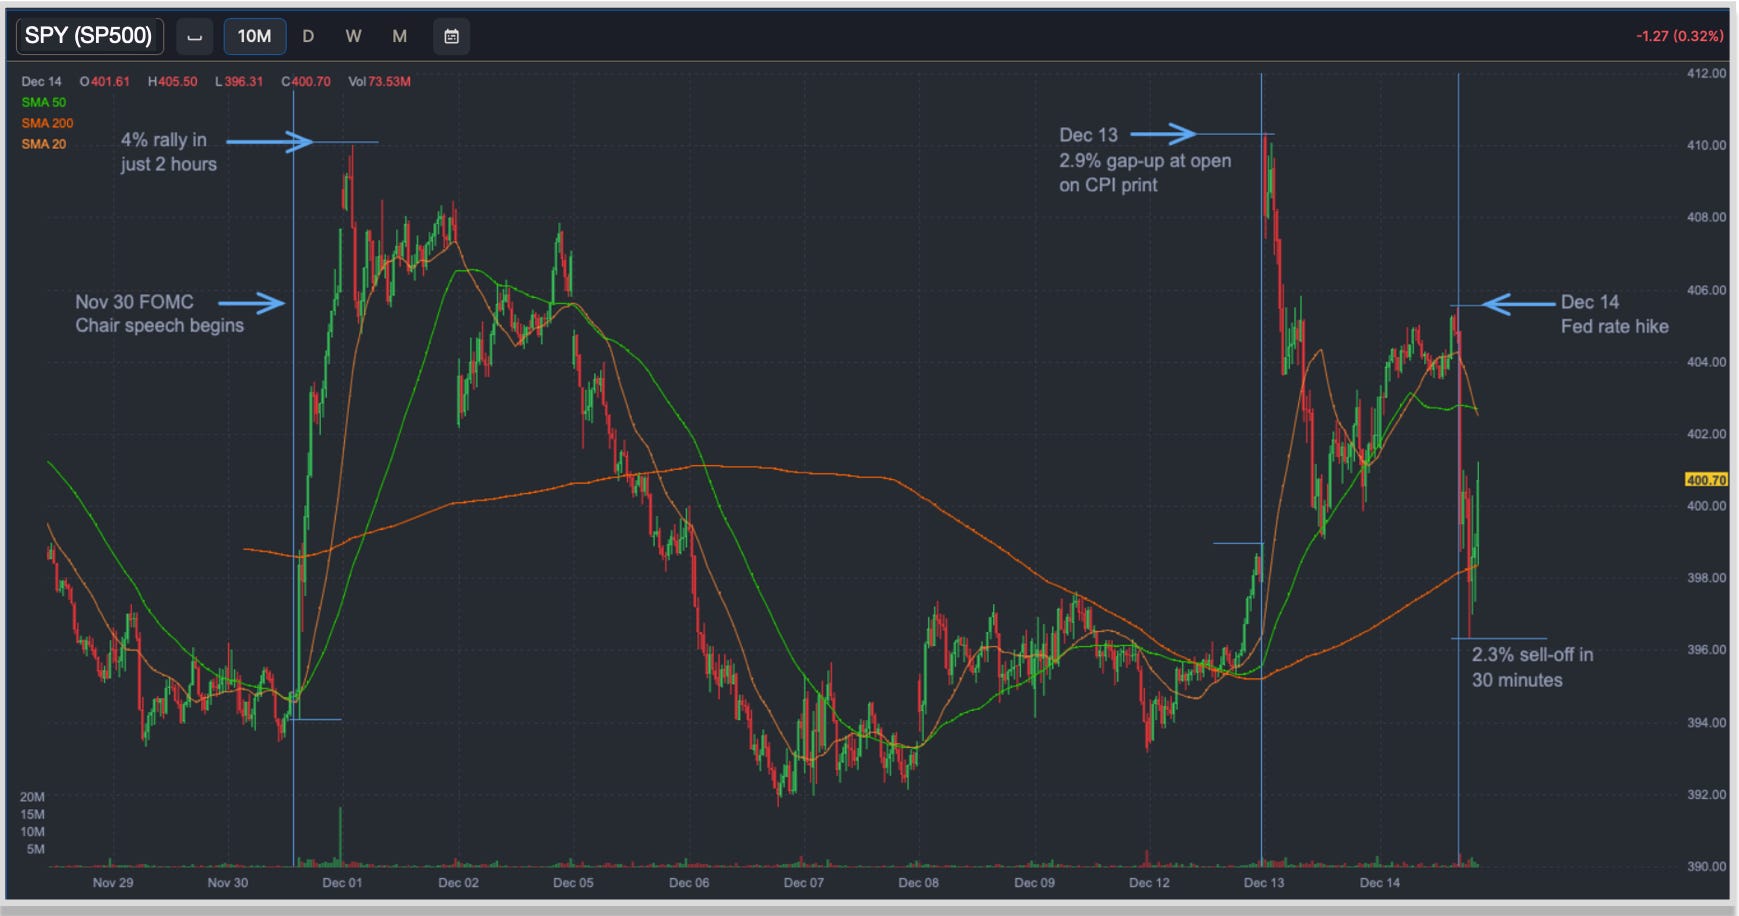Switch to the D daily interval
The width and height of the screenshot is (1739, 916).
coord(308,37)
